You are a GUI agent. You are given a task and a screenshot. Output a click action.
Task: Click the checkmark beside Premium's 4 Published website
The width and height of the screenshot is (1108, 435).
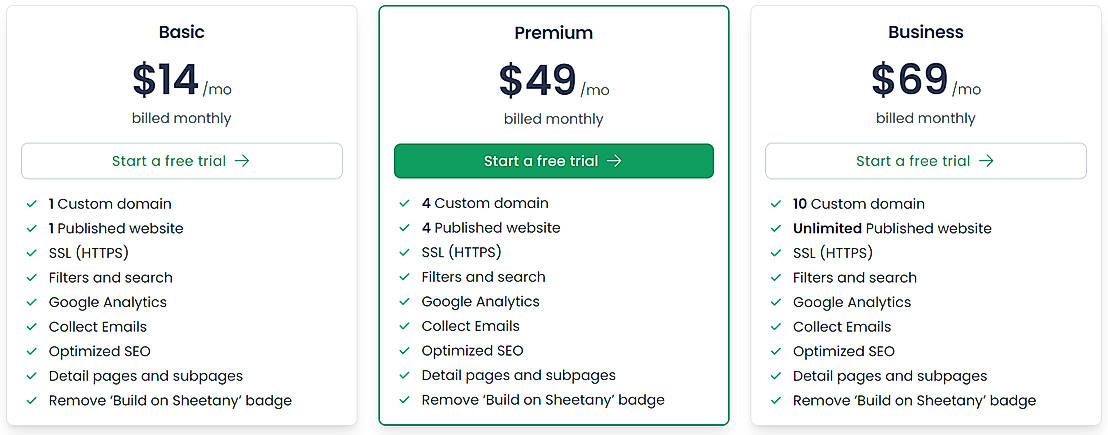[405, 228]
